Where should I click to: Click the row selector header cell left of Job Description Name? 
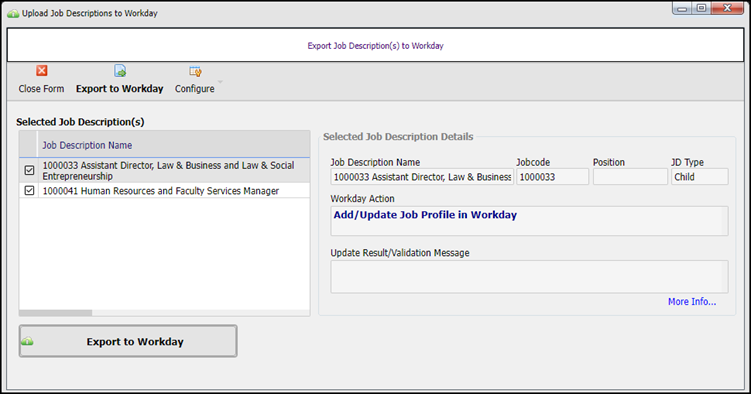(x=28, y=145)
